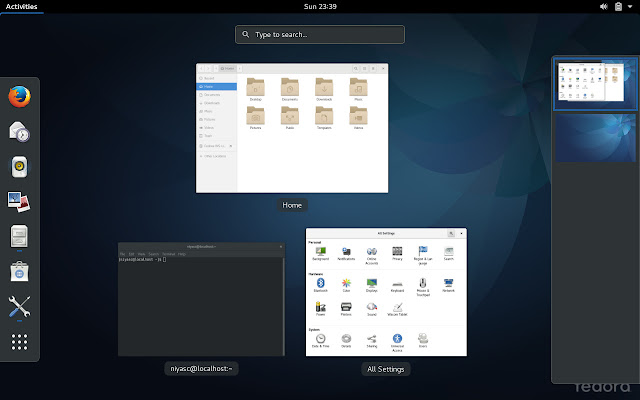Open Privacy in All Settings
Image resolution: width=640 pixels, height=400 pixels.
(397, 253)
